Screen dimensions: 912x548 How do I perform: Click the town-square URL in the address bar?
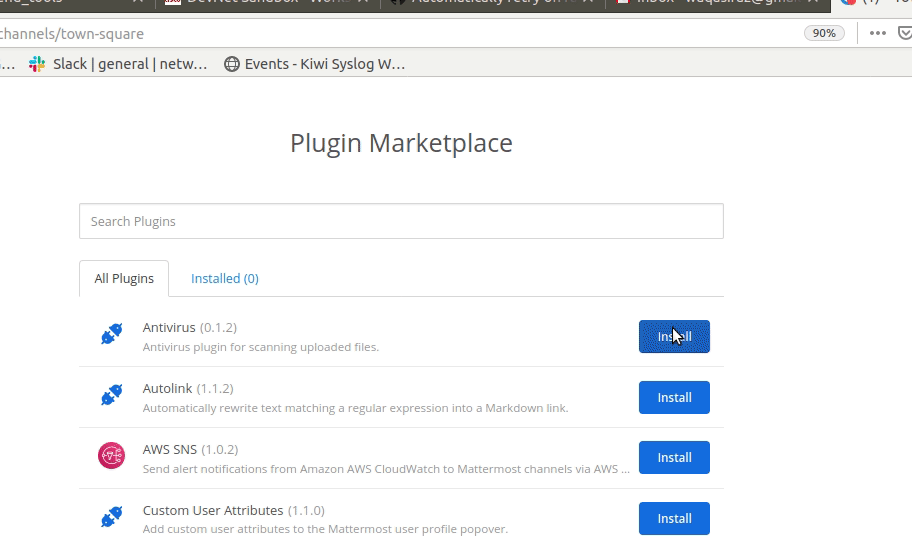click(72, 34)
